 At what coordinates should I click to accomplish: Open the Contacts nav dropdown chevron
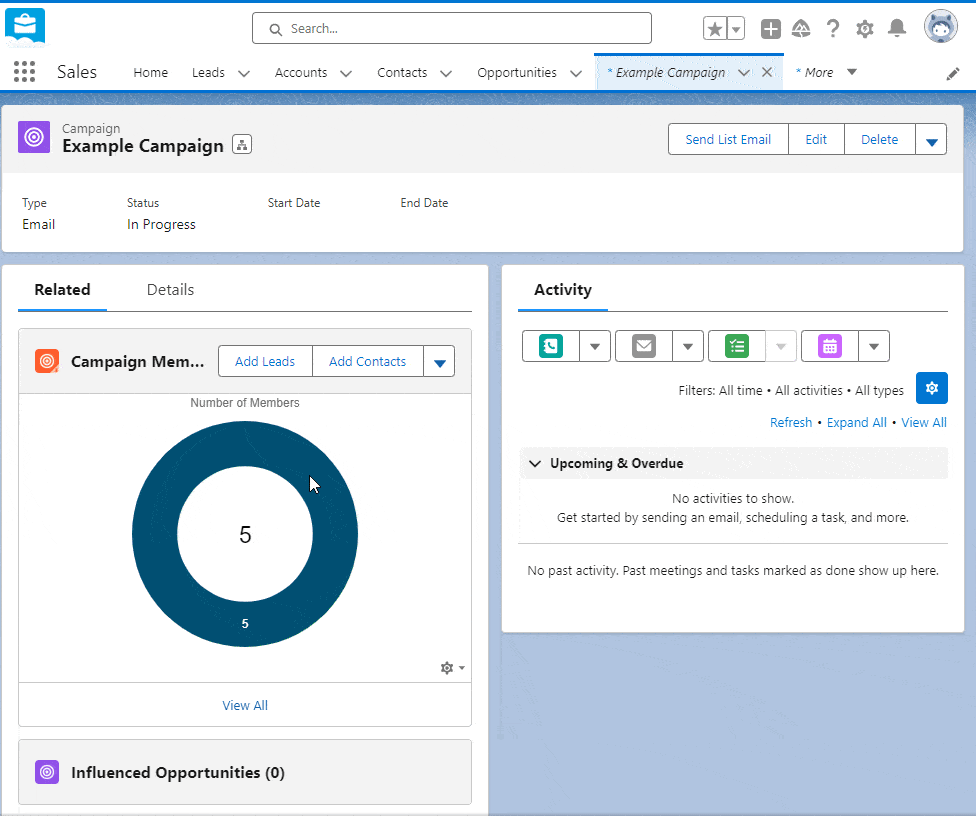click(446, 73)
